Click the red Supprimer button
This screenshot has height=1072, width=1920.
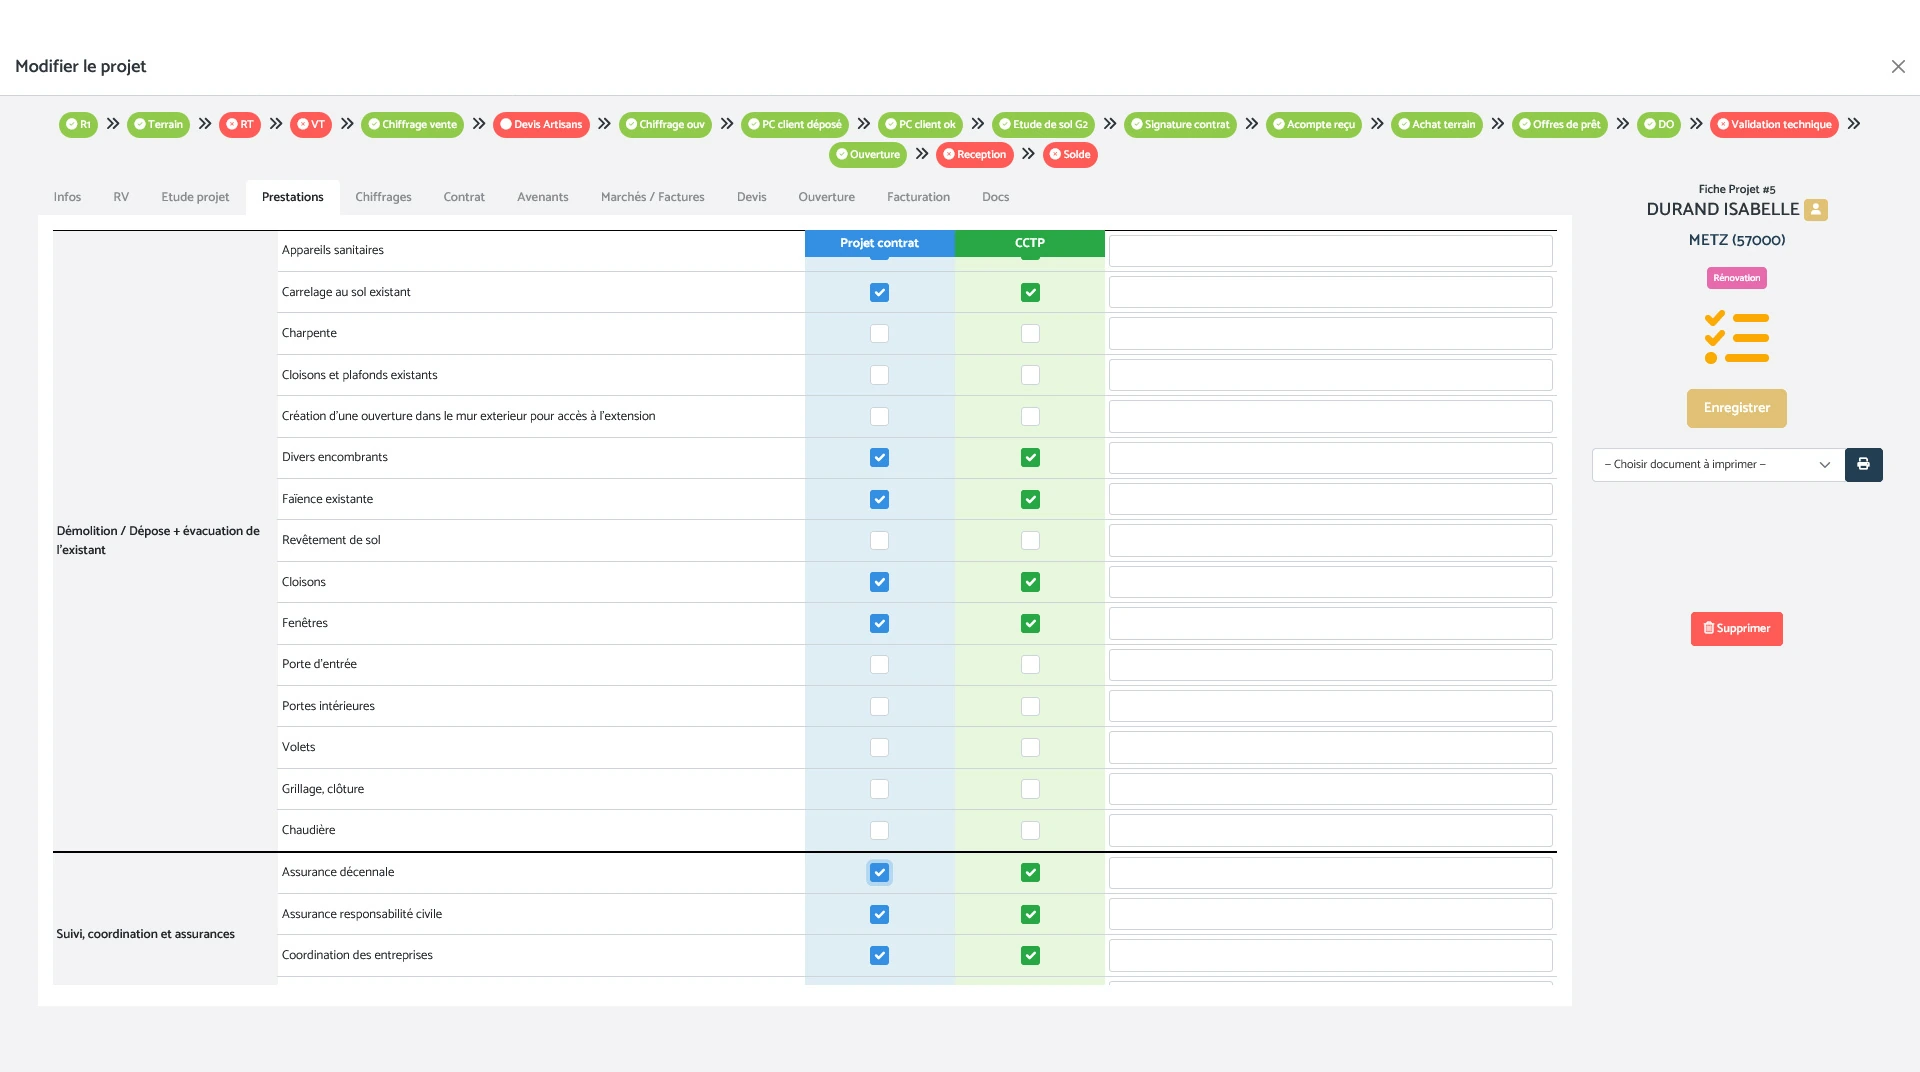[x=1736, y=629]
